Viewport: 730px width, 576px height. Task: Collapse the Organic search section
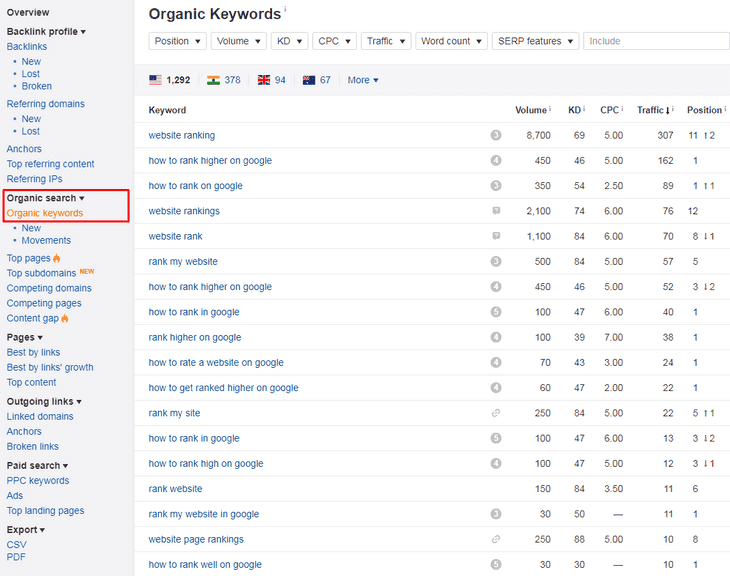[x=45, y=198]
